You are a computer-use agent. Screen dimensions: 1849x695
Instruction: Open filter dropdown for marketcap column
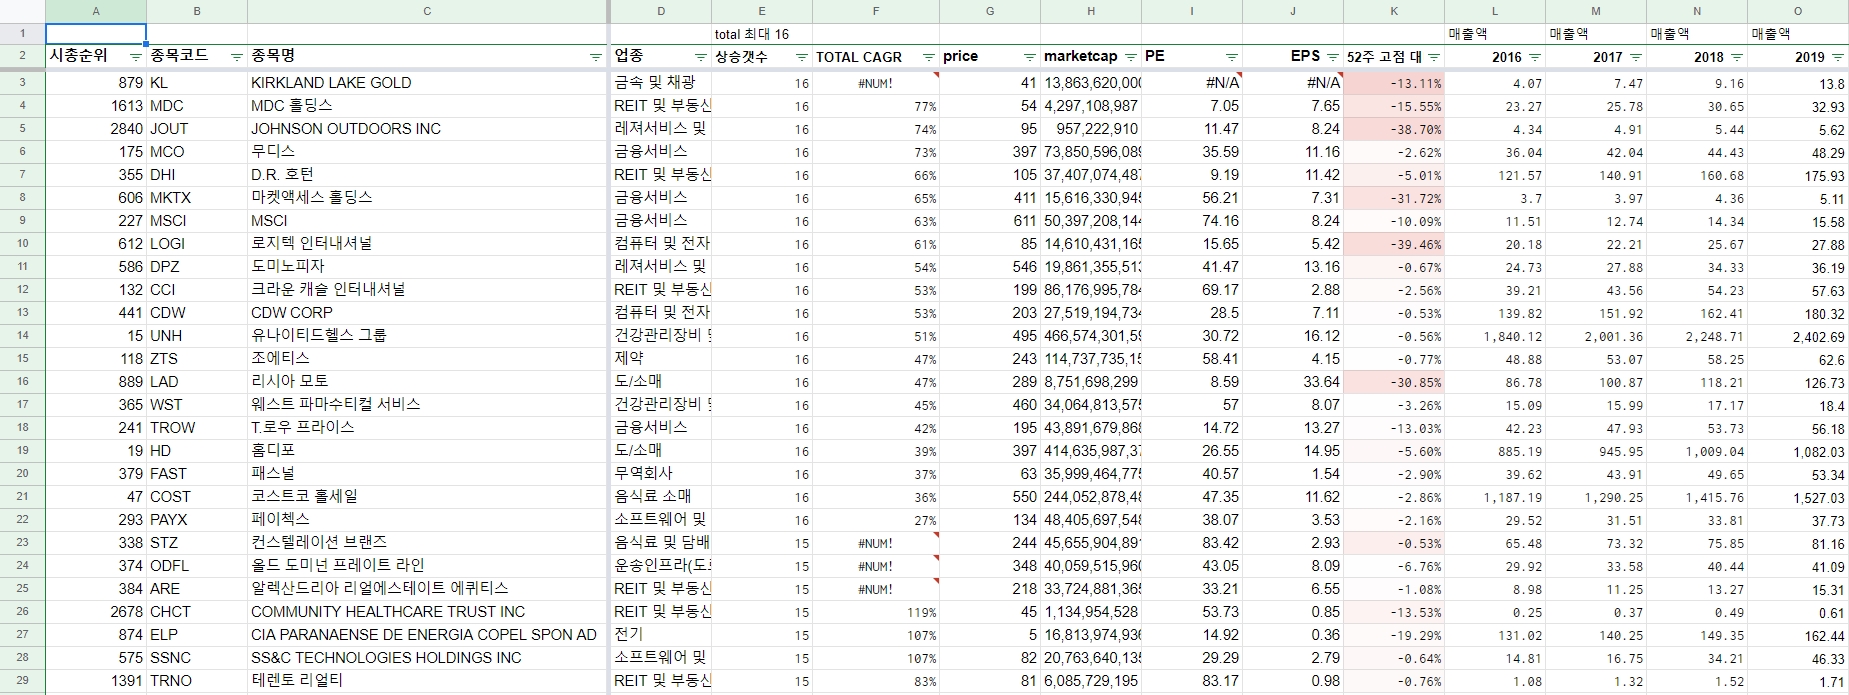click(x=1130, y=57)
